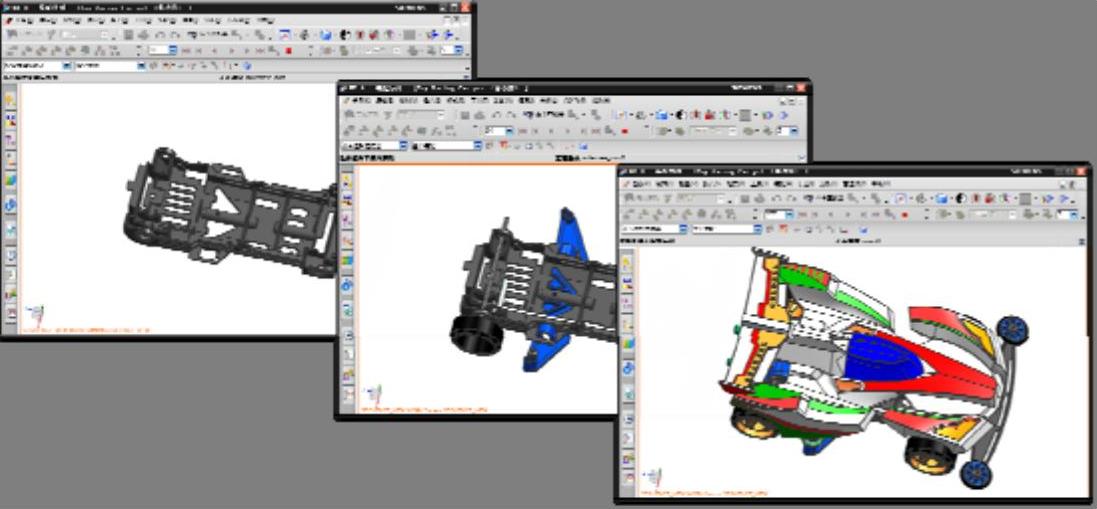Image resolution: width=1097 pixels, height=509 pixels.
Task: Open the File menu in the middle window
Action: 362,101
